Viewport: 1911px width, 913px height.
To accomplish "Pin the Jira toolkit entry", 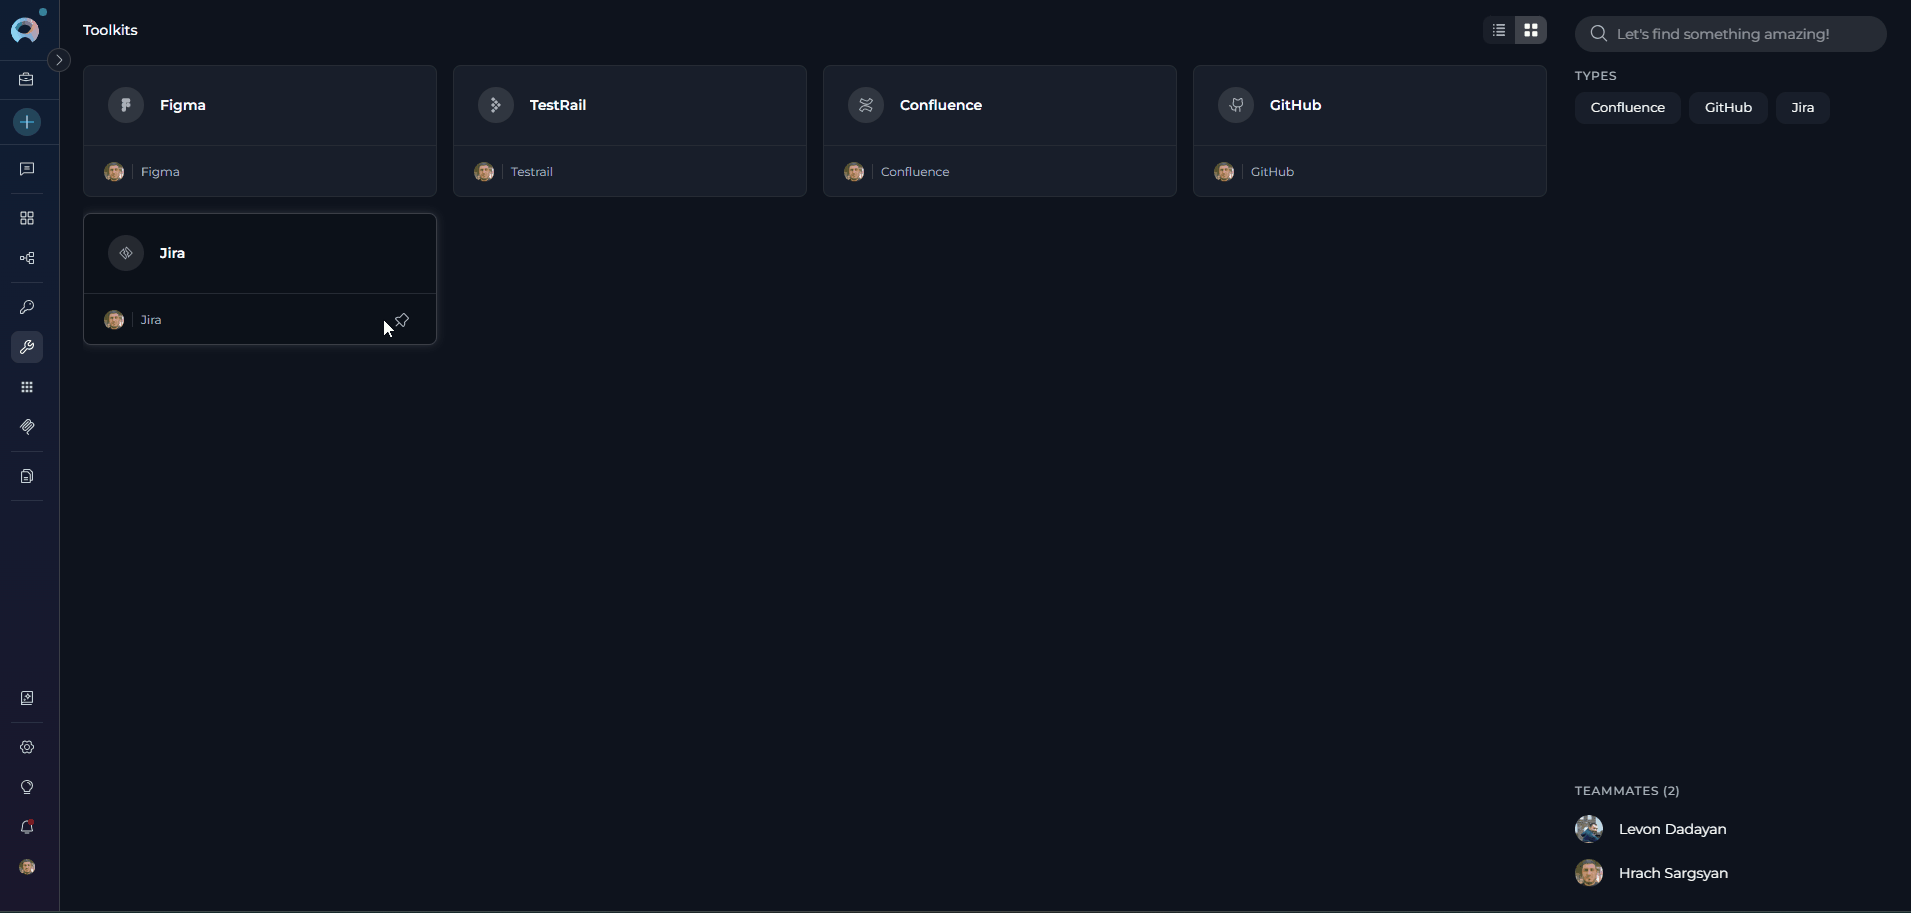I will (x=400, y=320).
